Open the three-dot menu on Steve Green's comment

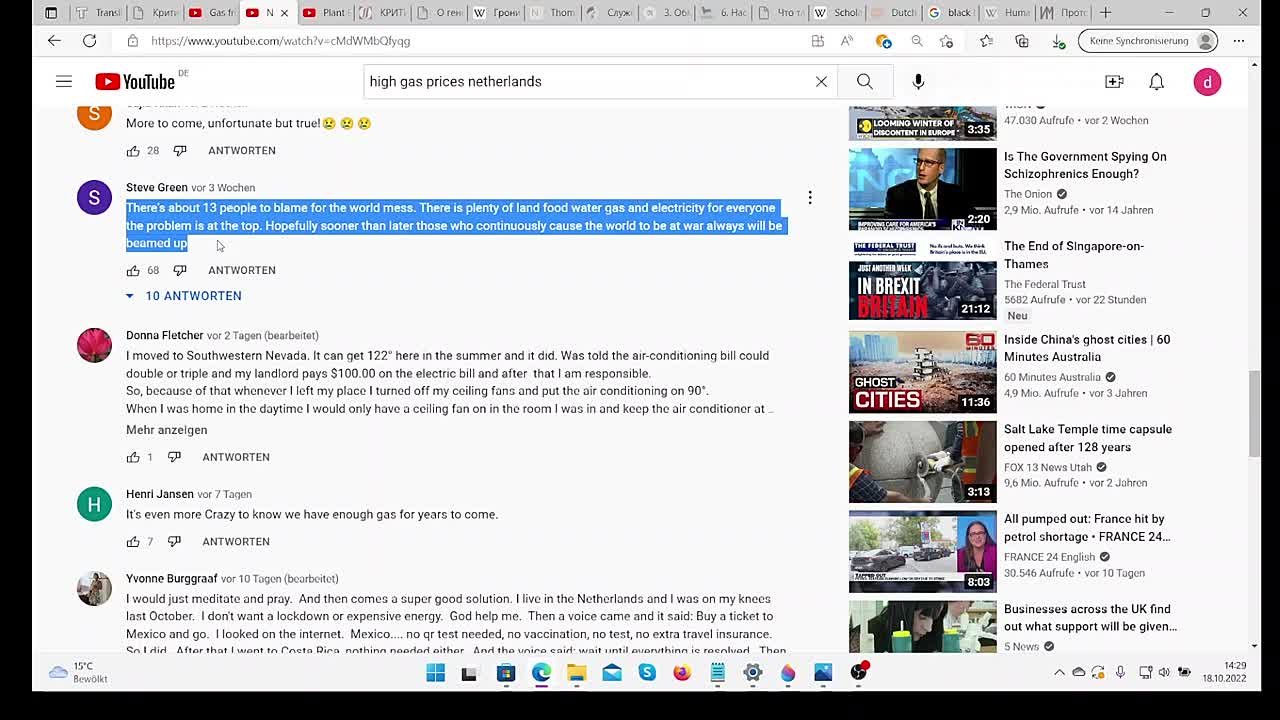(810, 197)
